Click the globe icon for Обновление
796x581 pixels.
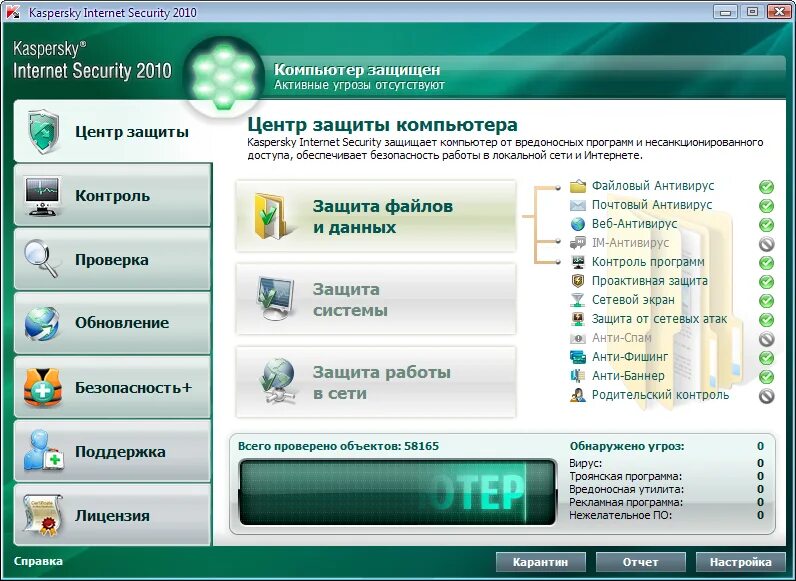[42, 323]
